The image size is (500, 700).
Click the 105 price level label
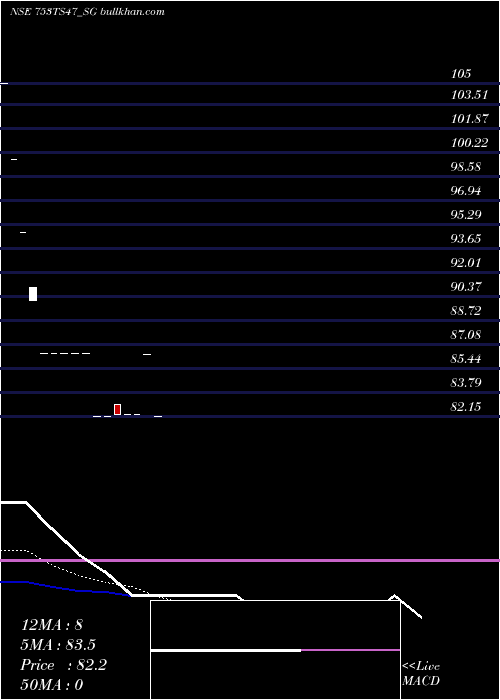461,74
